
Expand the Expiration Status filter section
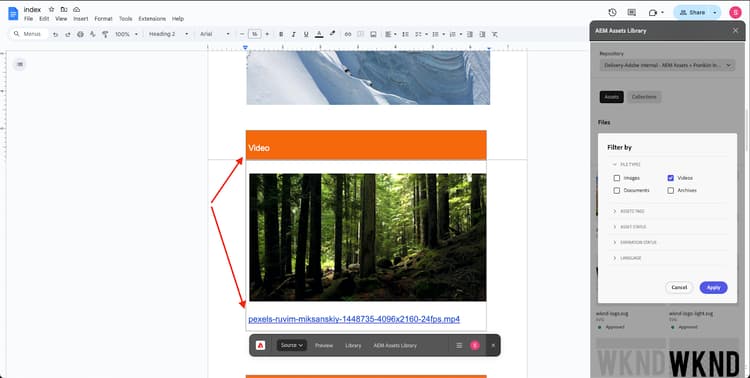click(x=635, y=243)
